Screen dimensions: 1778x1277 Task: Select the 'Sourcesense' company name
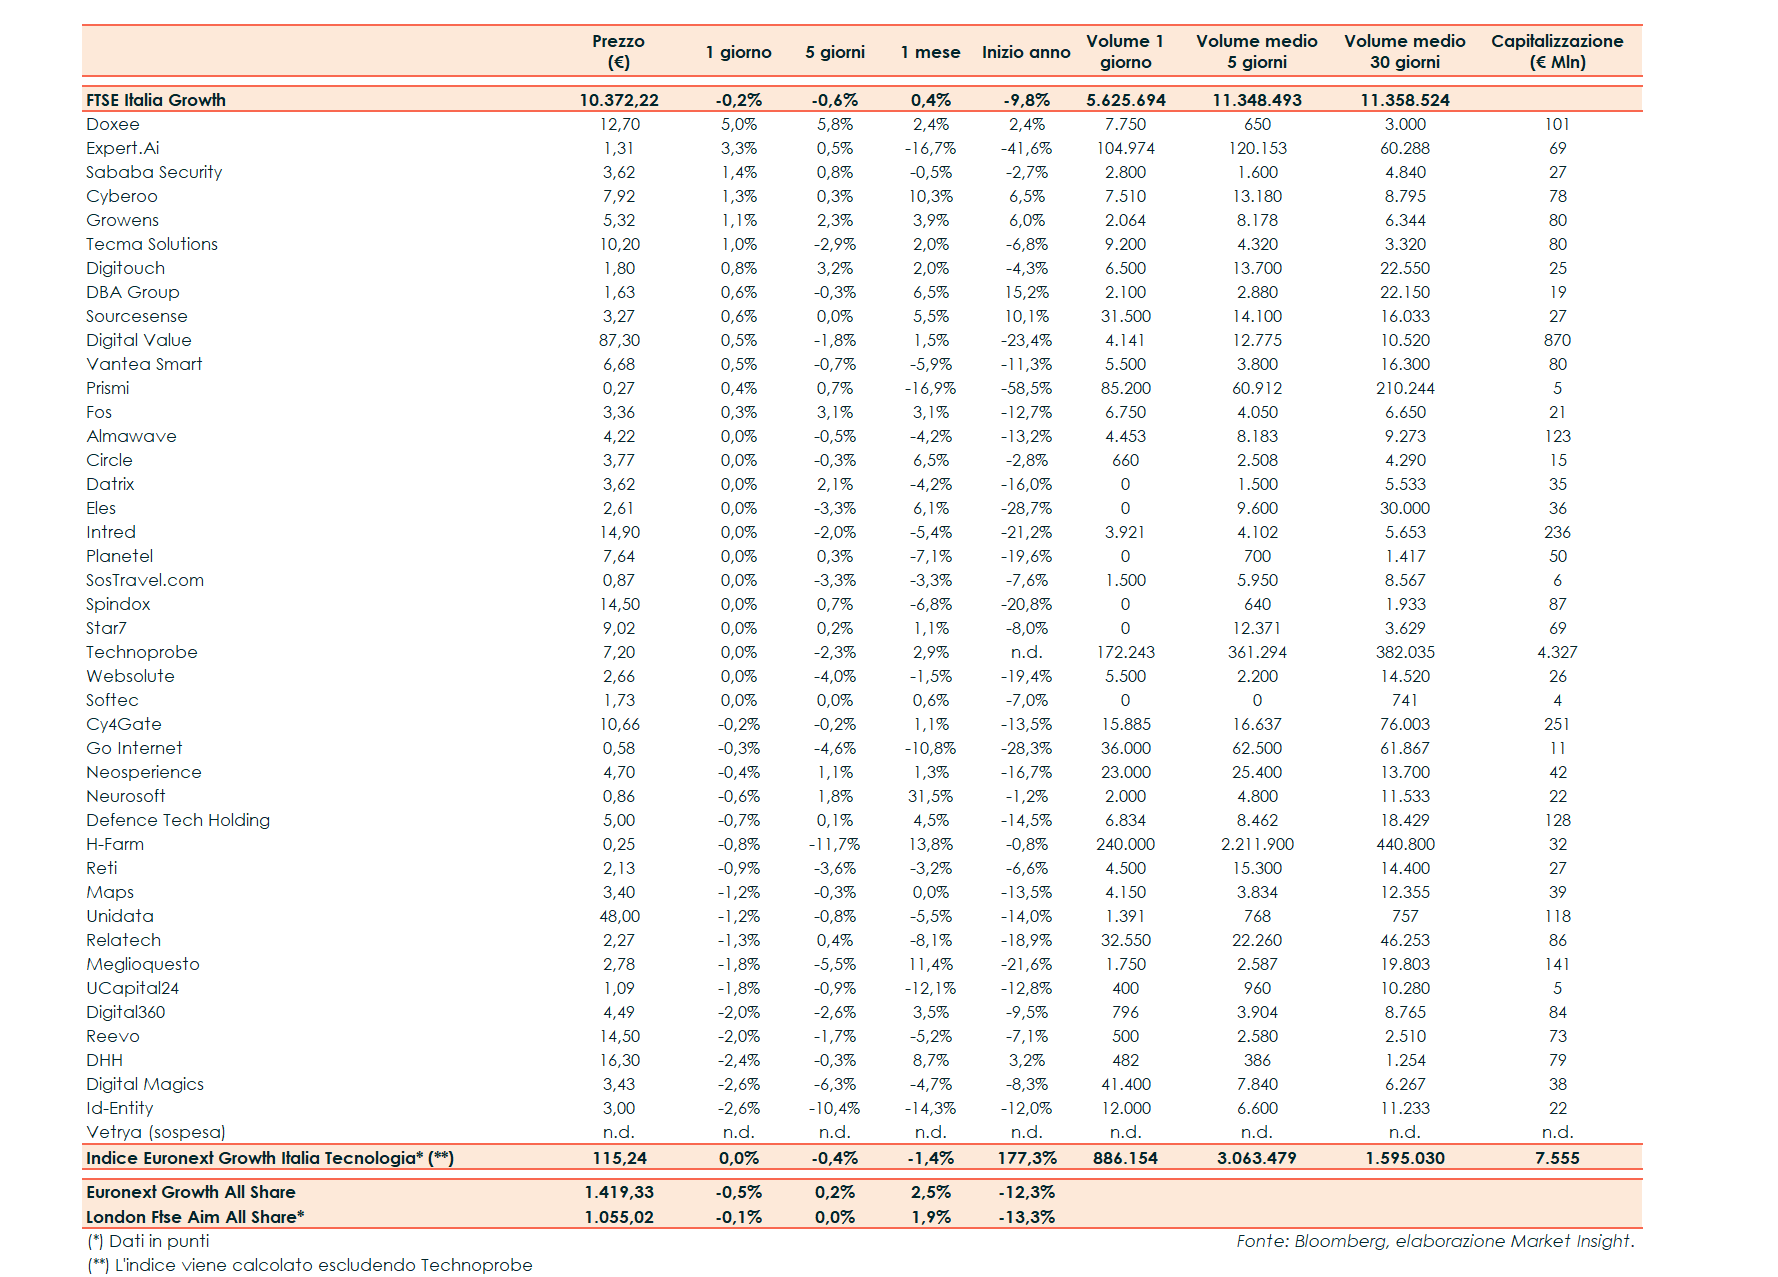pos(137,316)
